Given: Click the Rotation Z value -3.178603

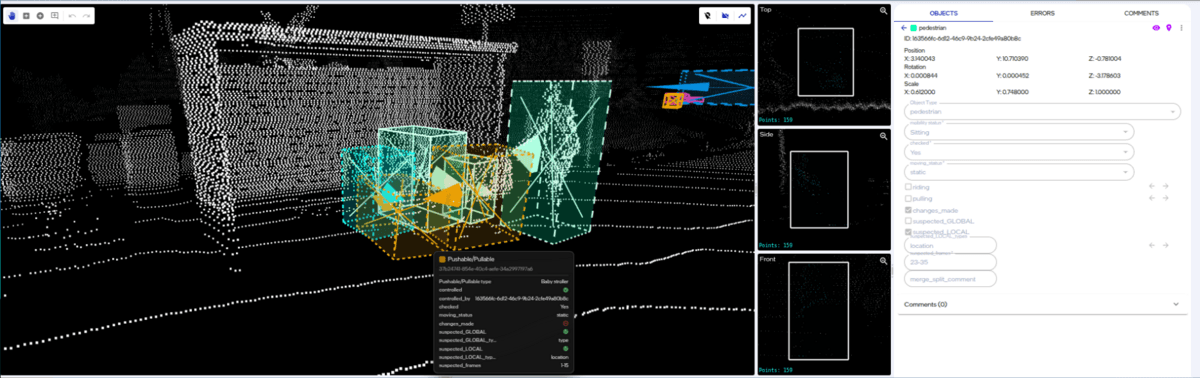Looking at the screenshot, I should click(1104, 75).
